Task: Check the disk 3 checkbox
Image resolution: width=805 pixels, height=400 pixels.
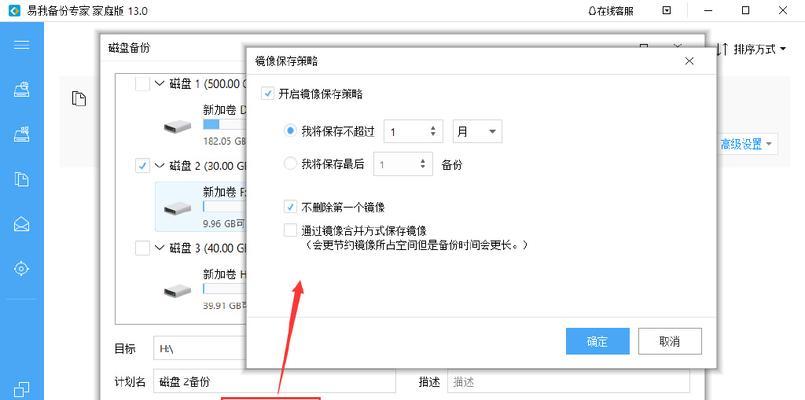Action: tap(142, 249)
